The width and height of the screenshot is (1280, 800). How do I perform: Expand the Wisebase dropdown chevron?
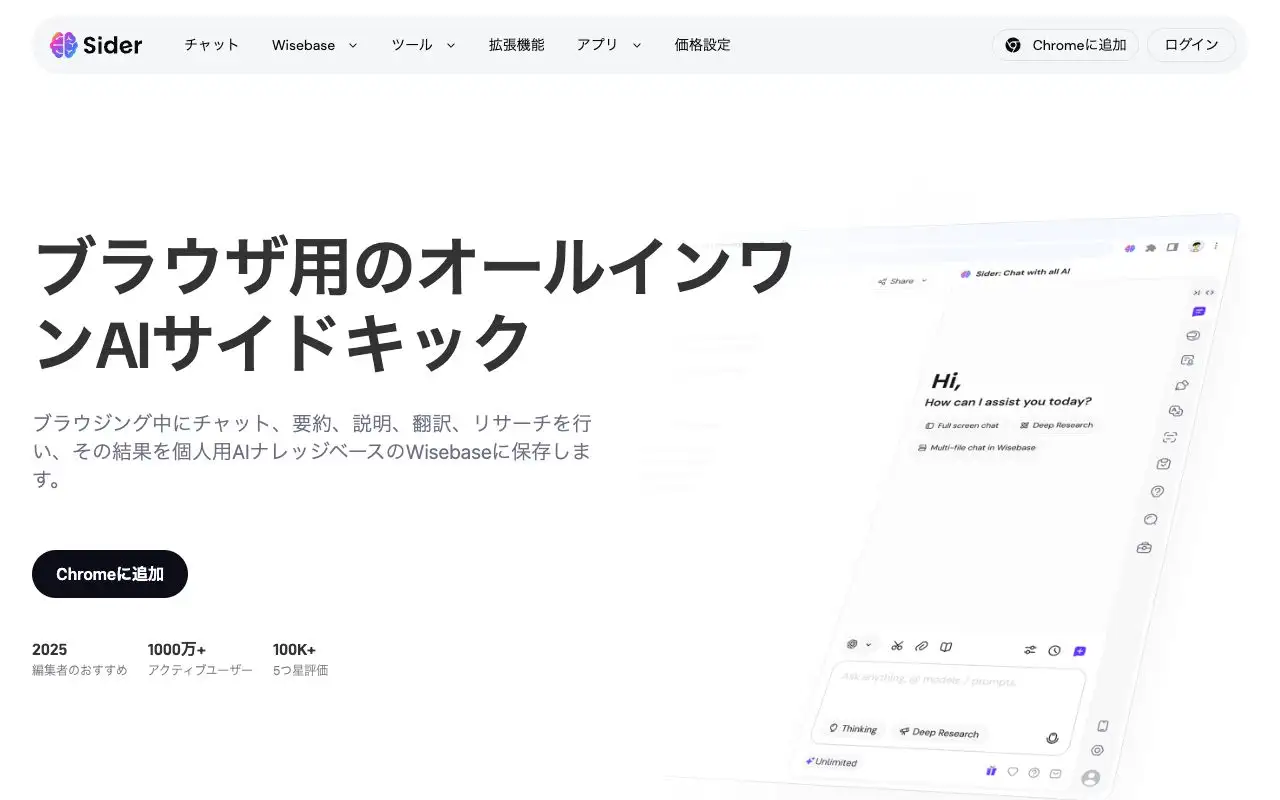point(352,45)
